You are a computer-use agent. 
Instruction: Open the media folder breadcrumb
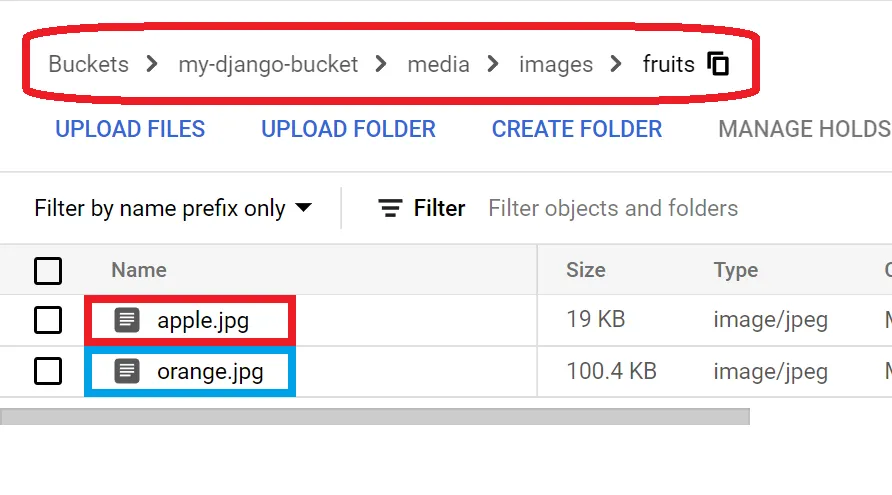tap(438, 65)
